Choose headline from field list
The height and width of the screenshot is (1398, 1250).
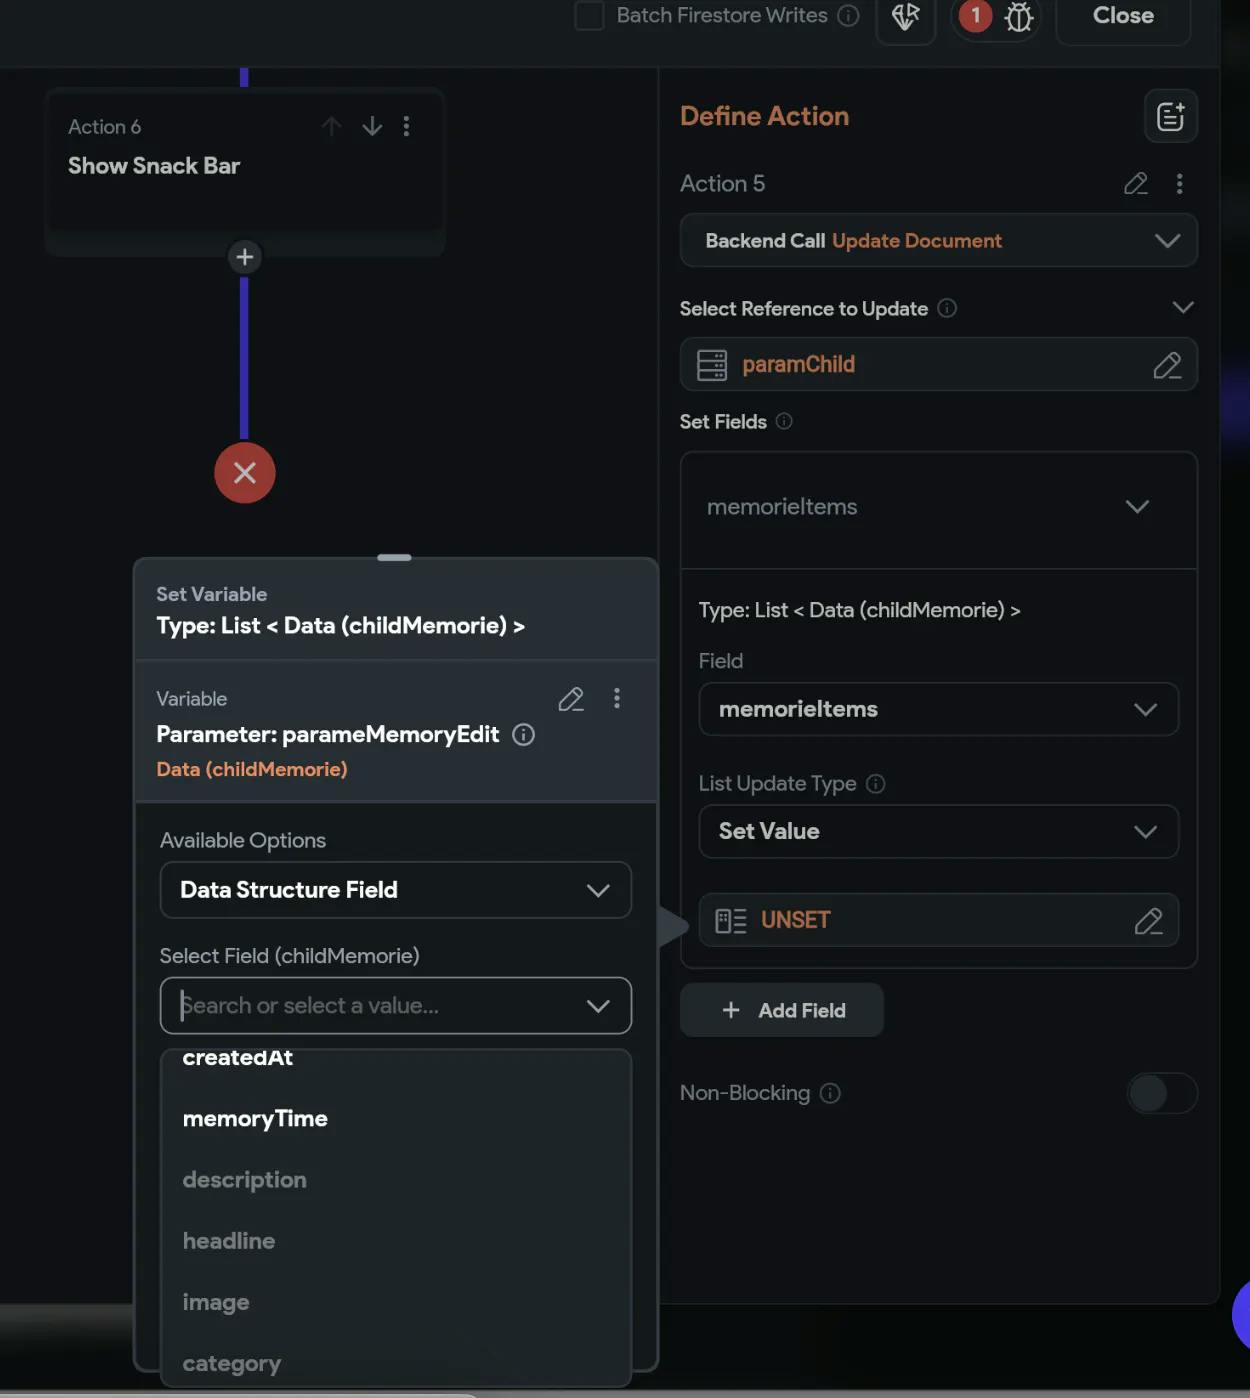coord(228,1241)
